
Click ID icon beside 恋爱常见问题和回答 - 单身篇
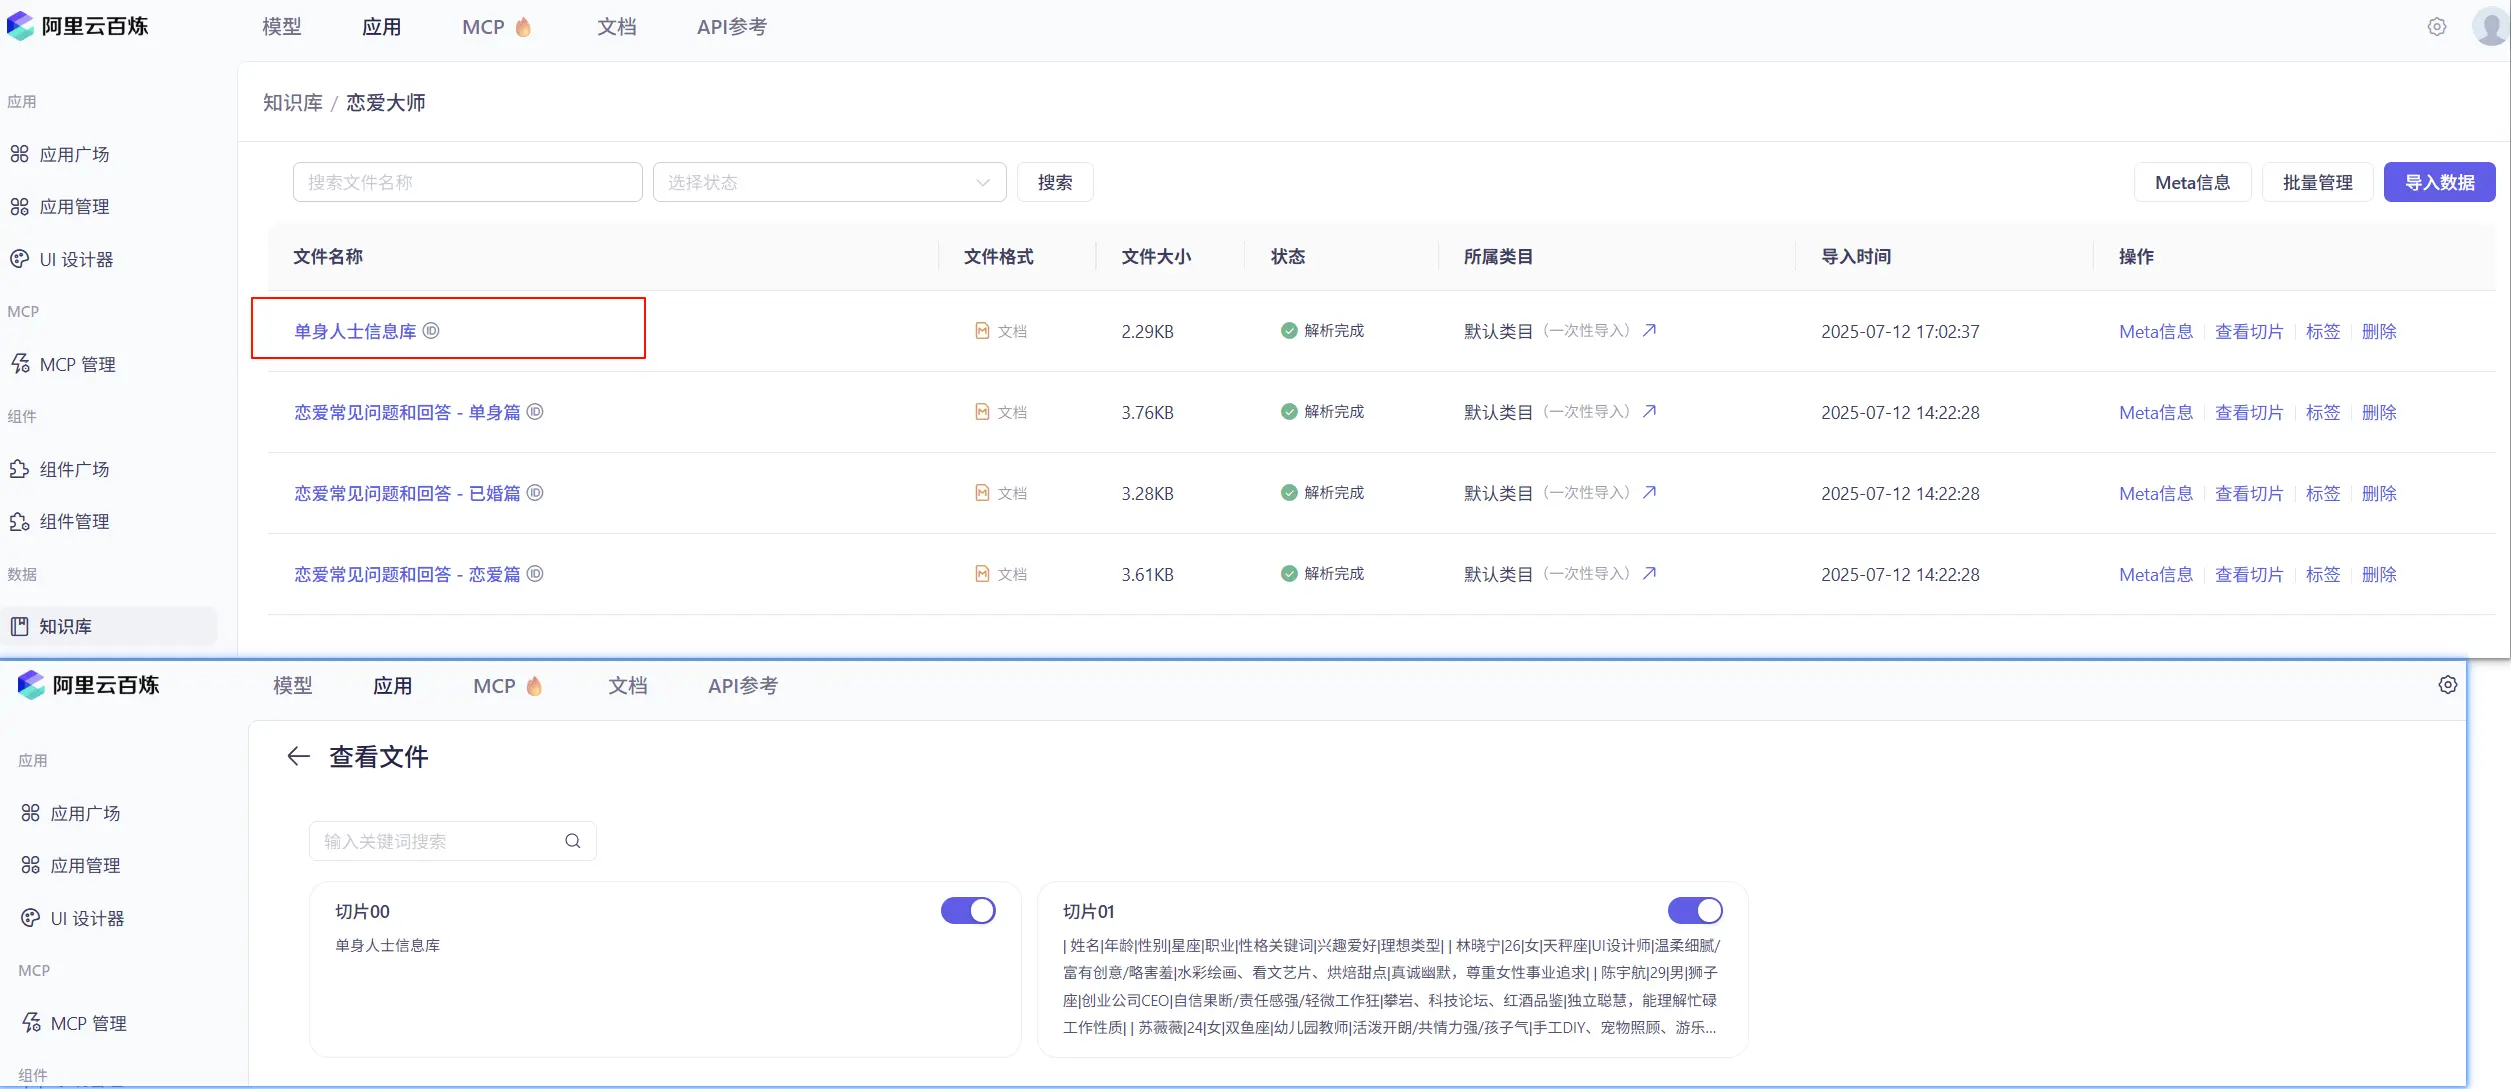click(x=535, y=412)
